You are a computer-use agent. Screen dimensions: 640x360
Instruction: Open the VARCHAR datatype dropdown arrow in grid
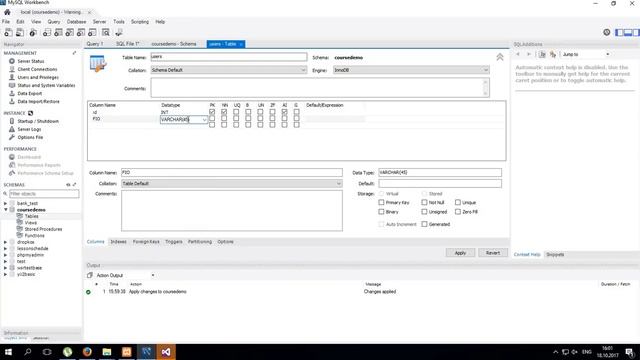204,120
